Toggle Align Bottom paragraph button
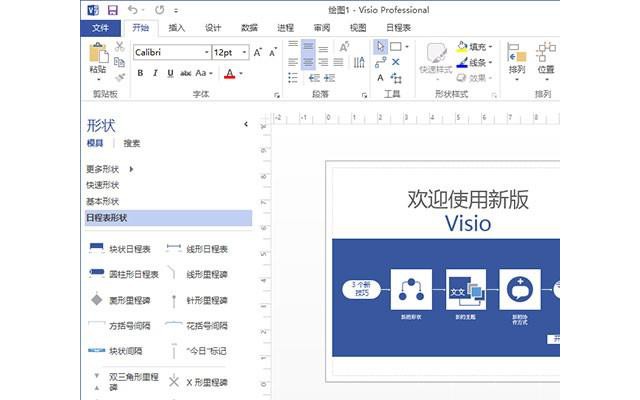The width and height of the screenshot is (640, 400). (323, 49)
